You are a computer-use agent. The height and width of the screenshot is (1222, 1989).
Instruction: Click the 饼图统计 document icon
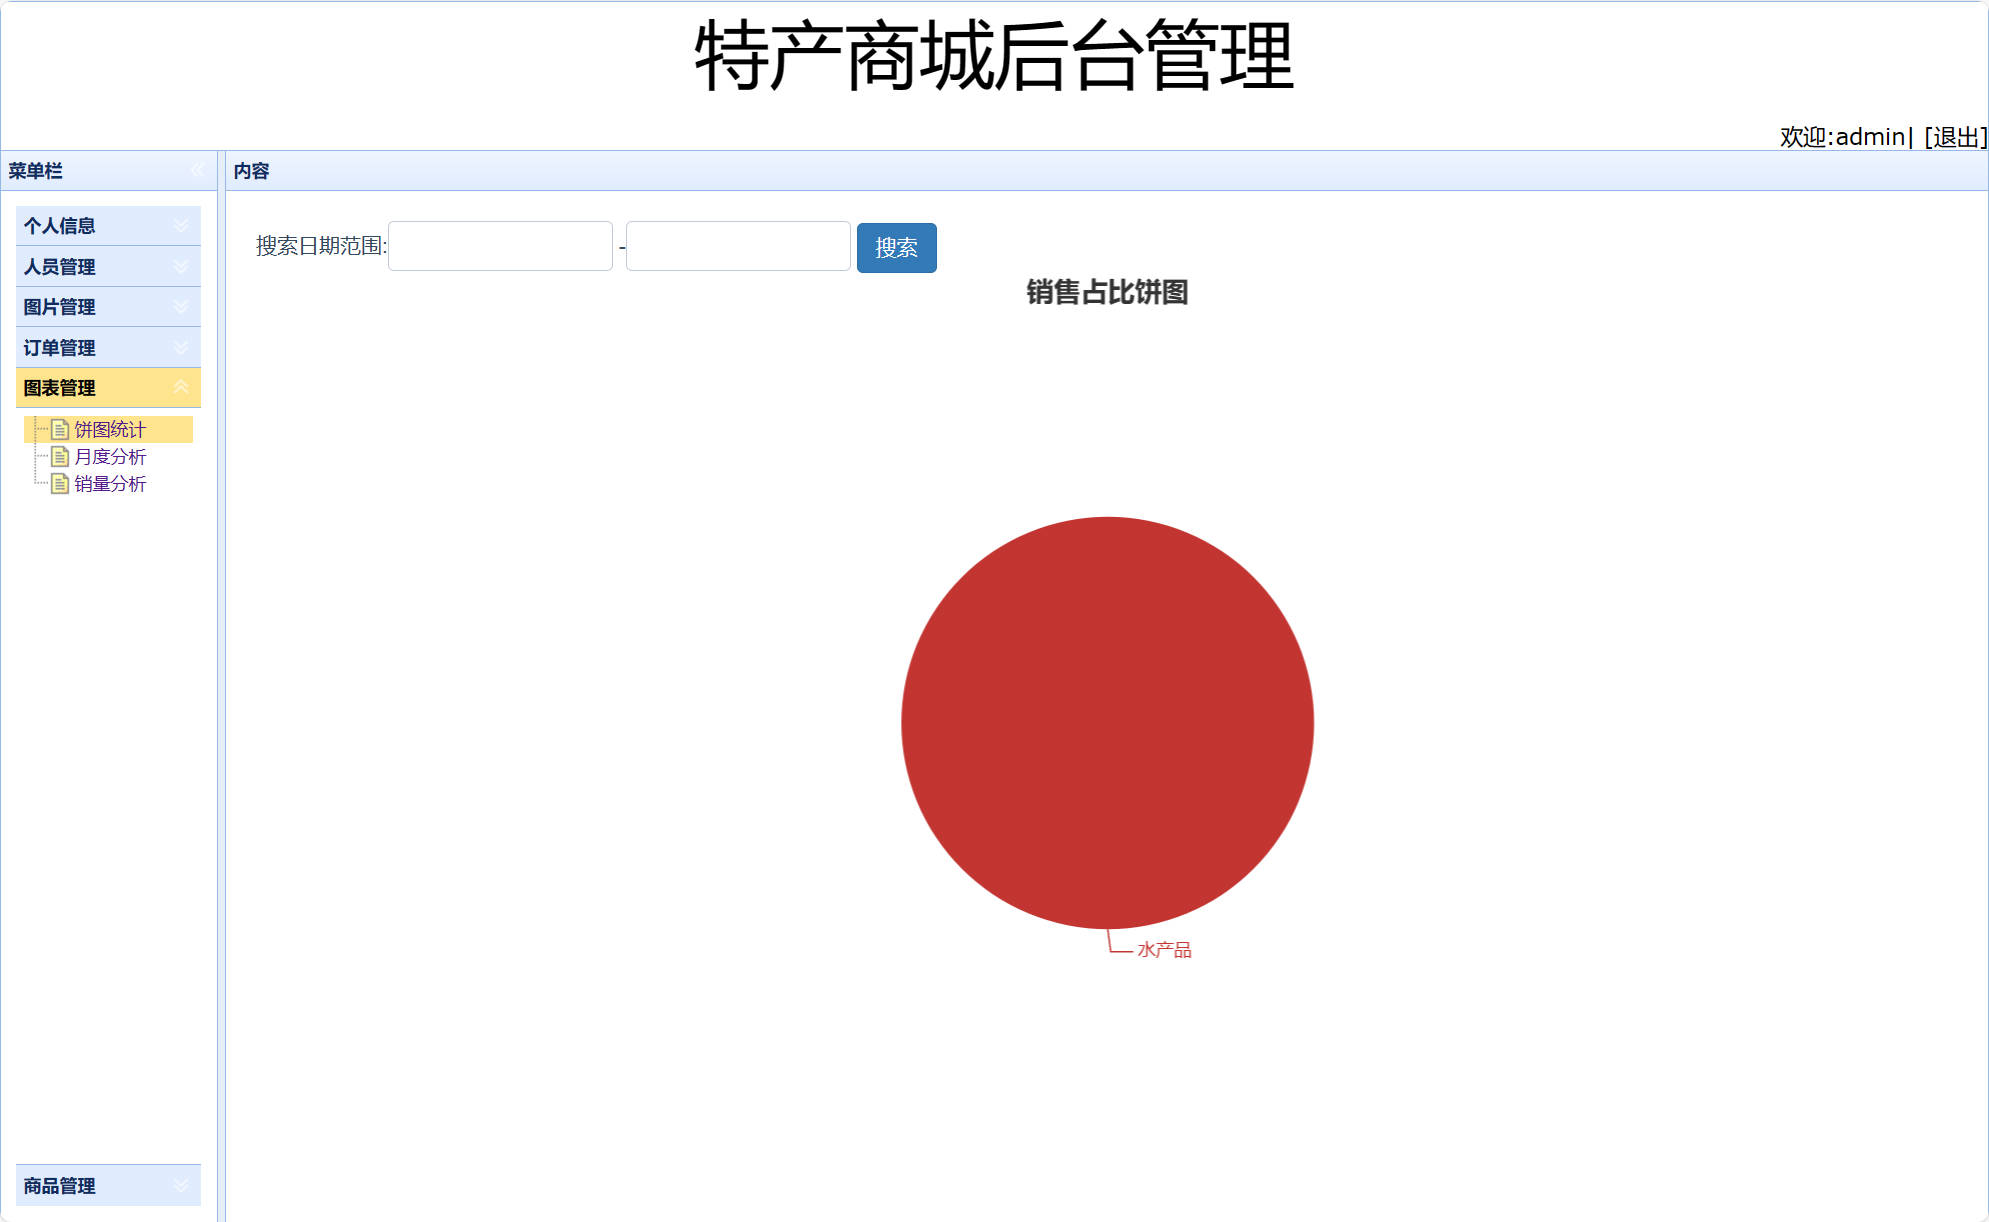(x=61, y=430)
